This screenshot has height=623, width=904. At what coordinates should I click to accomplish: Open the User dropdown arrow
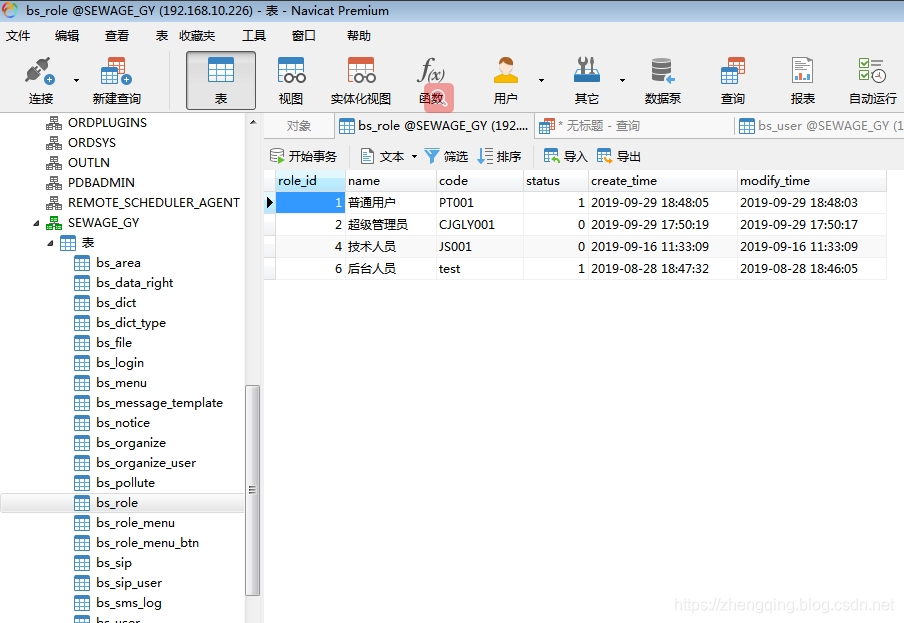pyautogui.click(x=541, y=80)
